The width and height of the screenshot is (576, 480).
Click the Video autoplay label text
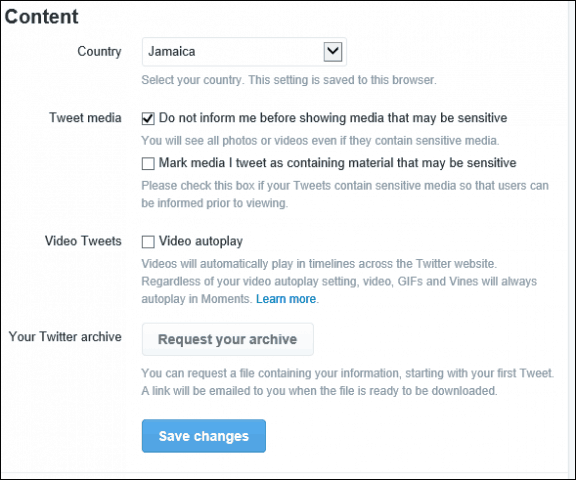(201, 241)
